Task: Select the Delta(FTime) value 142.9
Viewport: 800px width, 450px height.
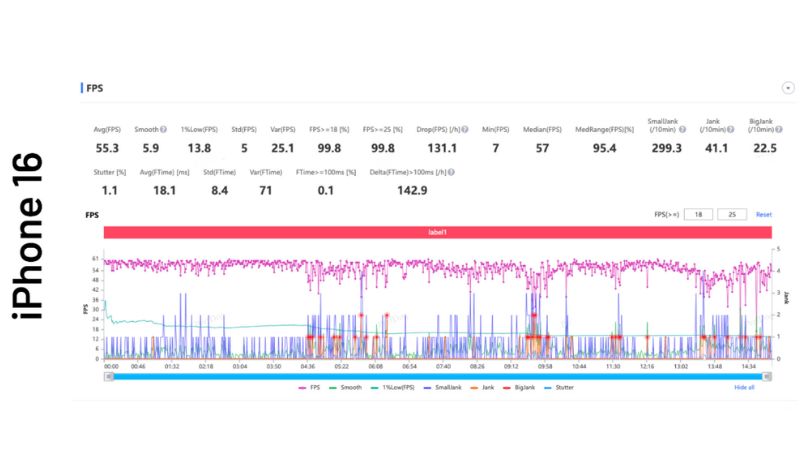Action: 412,191
